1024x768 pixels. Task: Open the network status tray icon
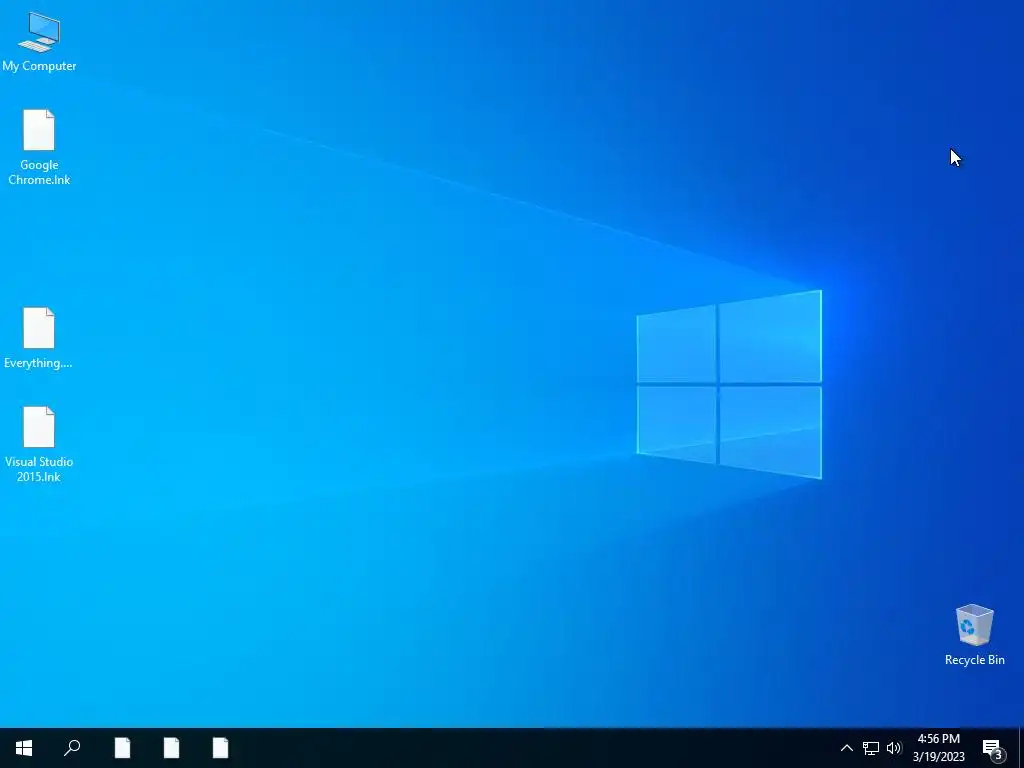[x=871, y=748]
